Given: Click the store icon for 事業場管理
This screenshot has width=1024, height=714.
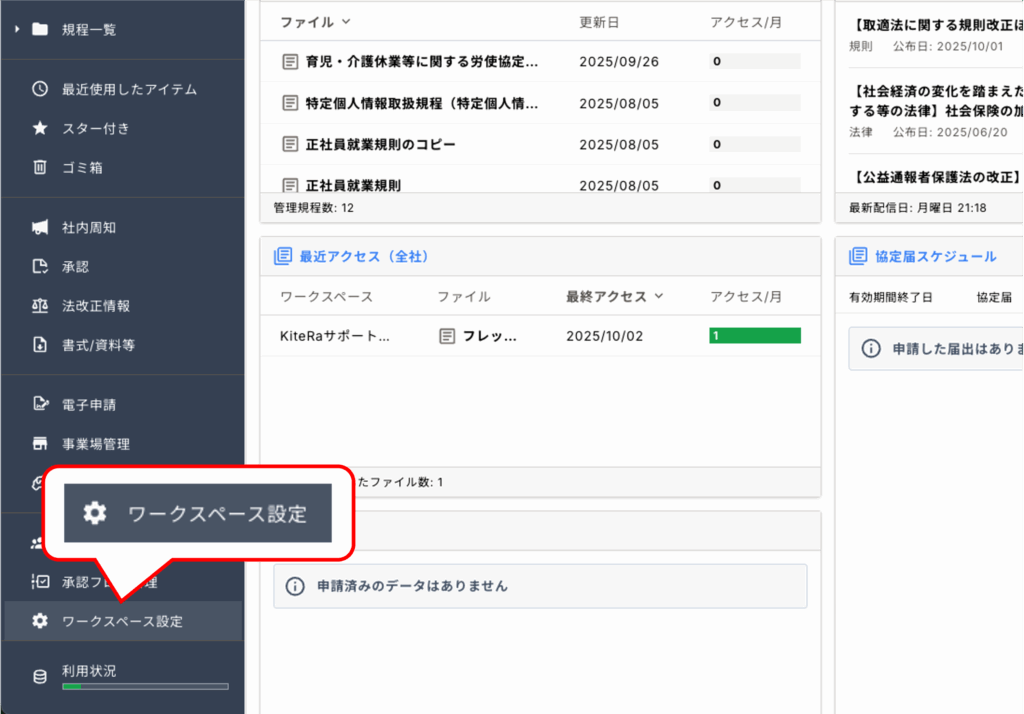Looking at the screenshot, I should click(40, 444).
